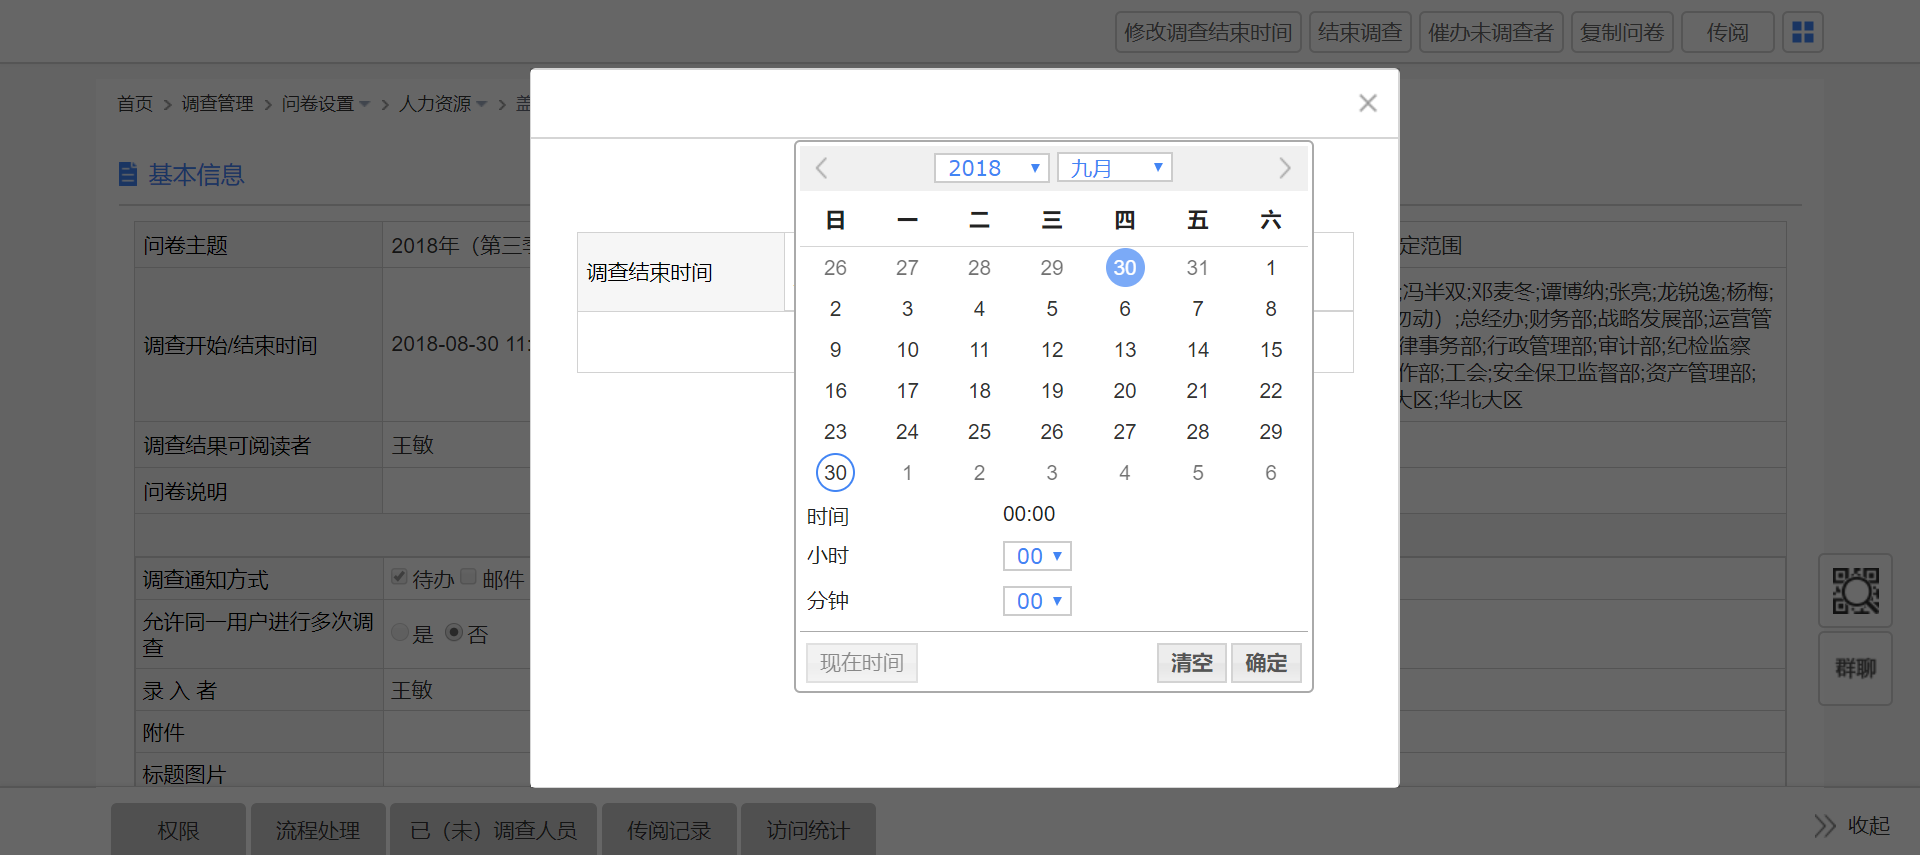Viewport: 1920px width, 855px height.
Task: Open the grid view icon in toolbar
Action: [1803, 32]
